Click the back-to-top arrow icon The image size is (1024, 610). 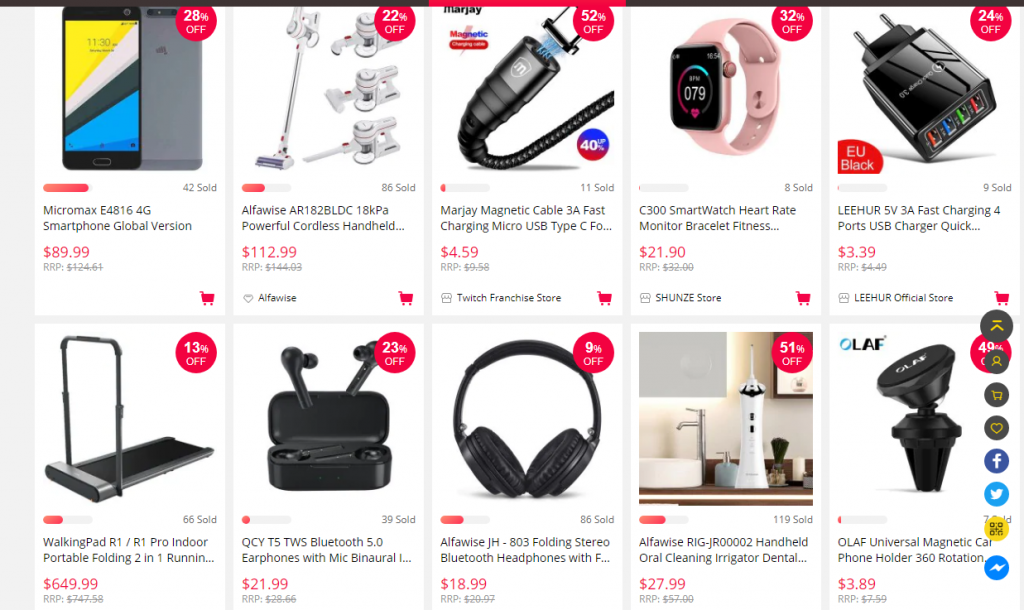point(997,326)
